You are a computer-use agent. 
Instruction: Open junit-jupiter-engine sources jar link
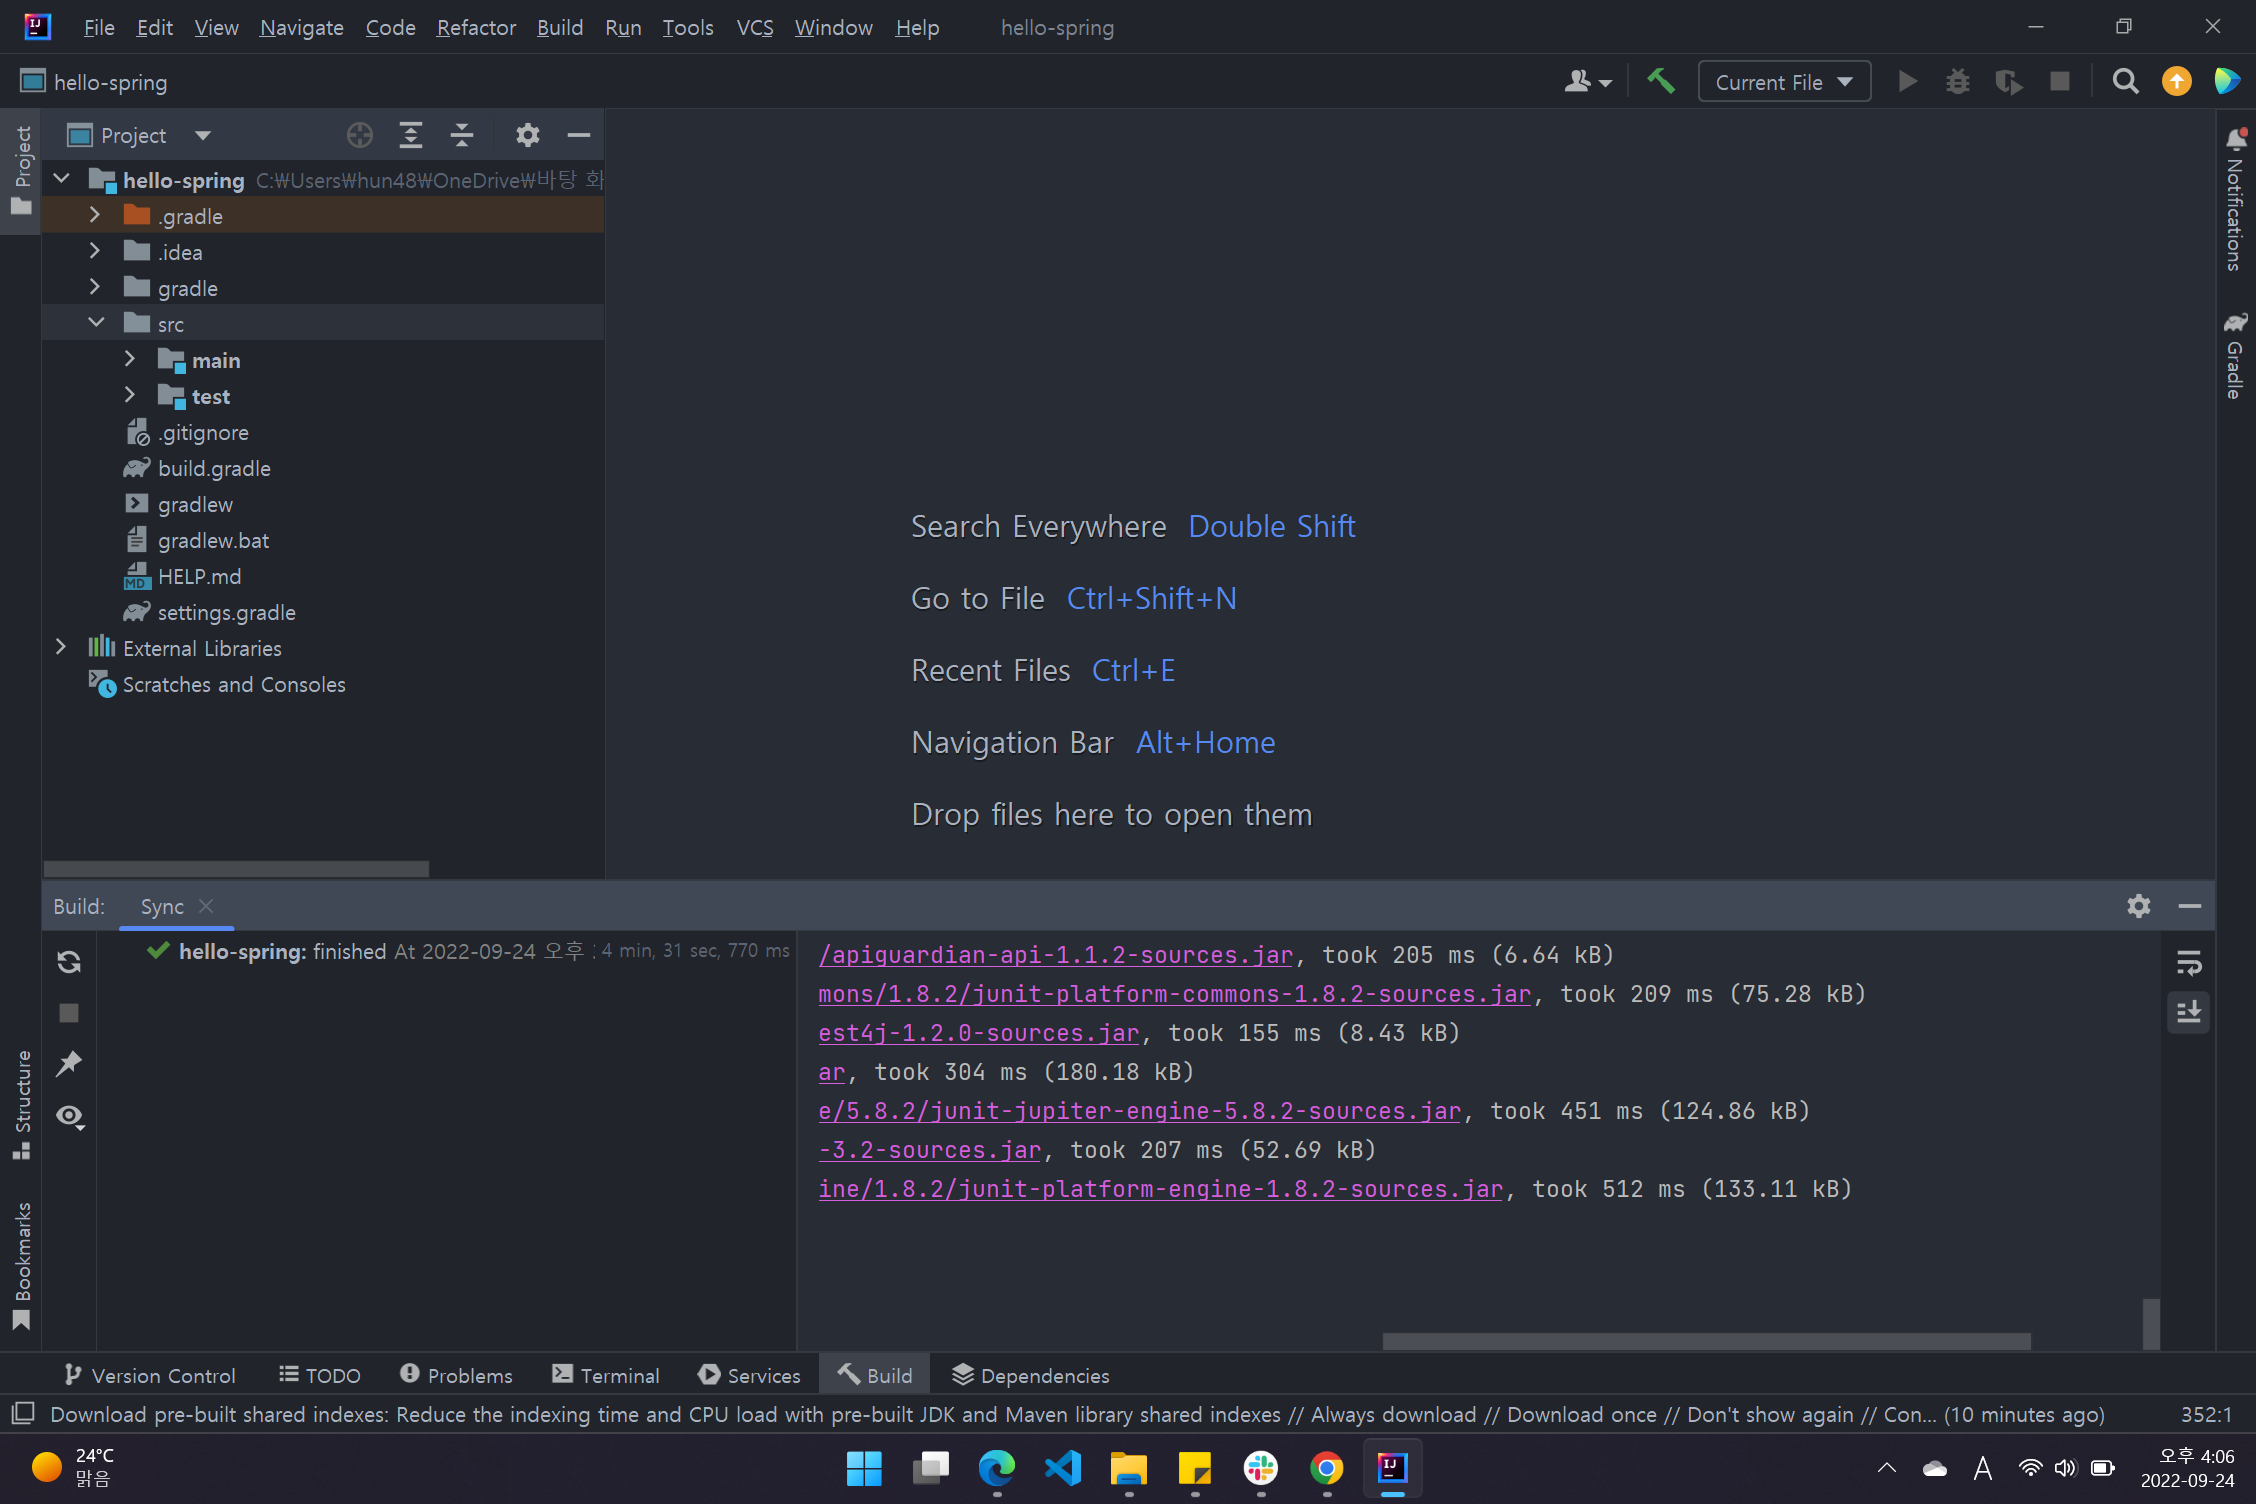[1139, 1111]
